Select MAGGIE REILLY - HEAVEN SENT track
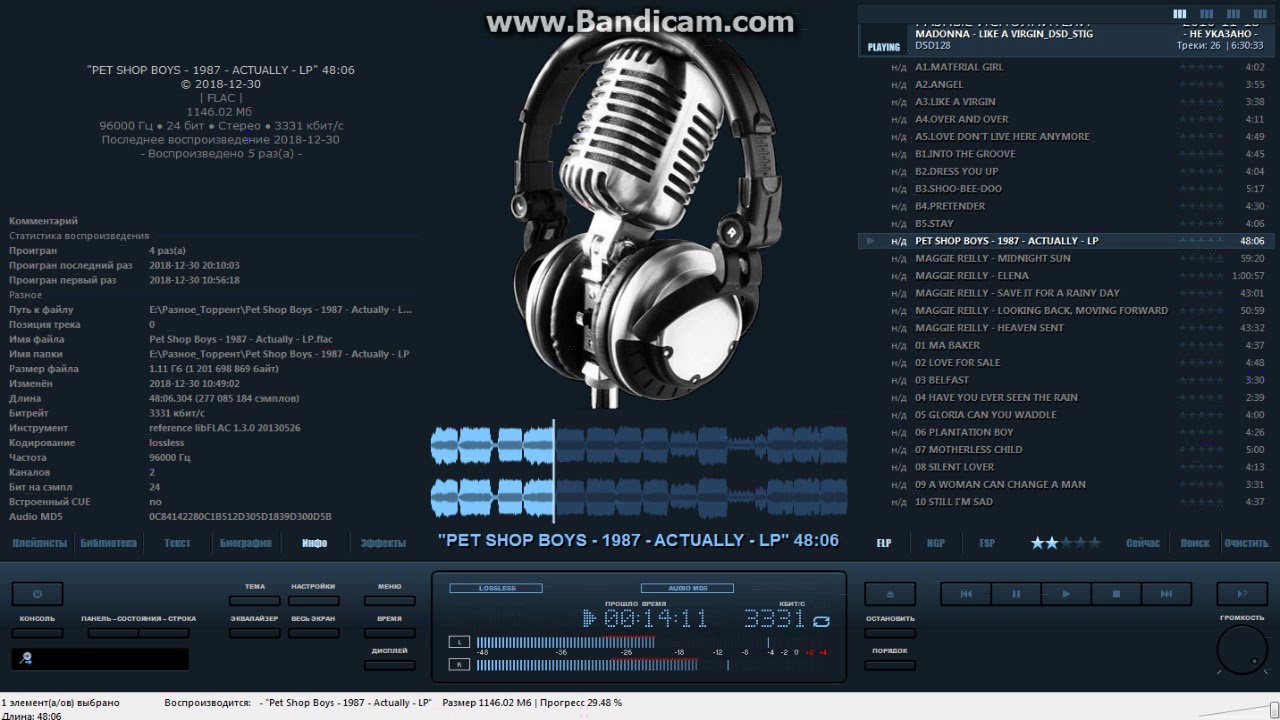Viewport: 1280px width, 720px height. click(1064, 328)
